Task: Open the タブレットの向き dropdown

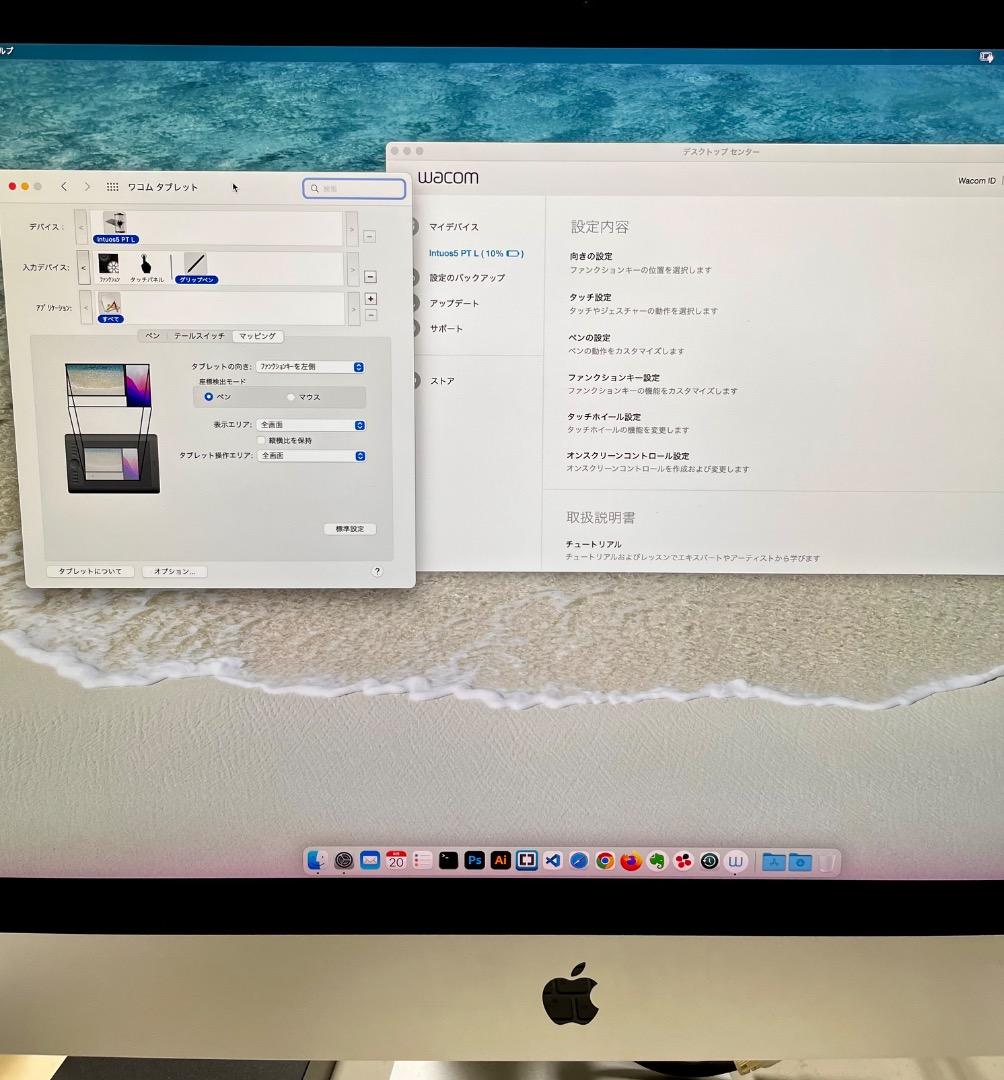Action: (x=310, y=366)
